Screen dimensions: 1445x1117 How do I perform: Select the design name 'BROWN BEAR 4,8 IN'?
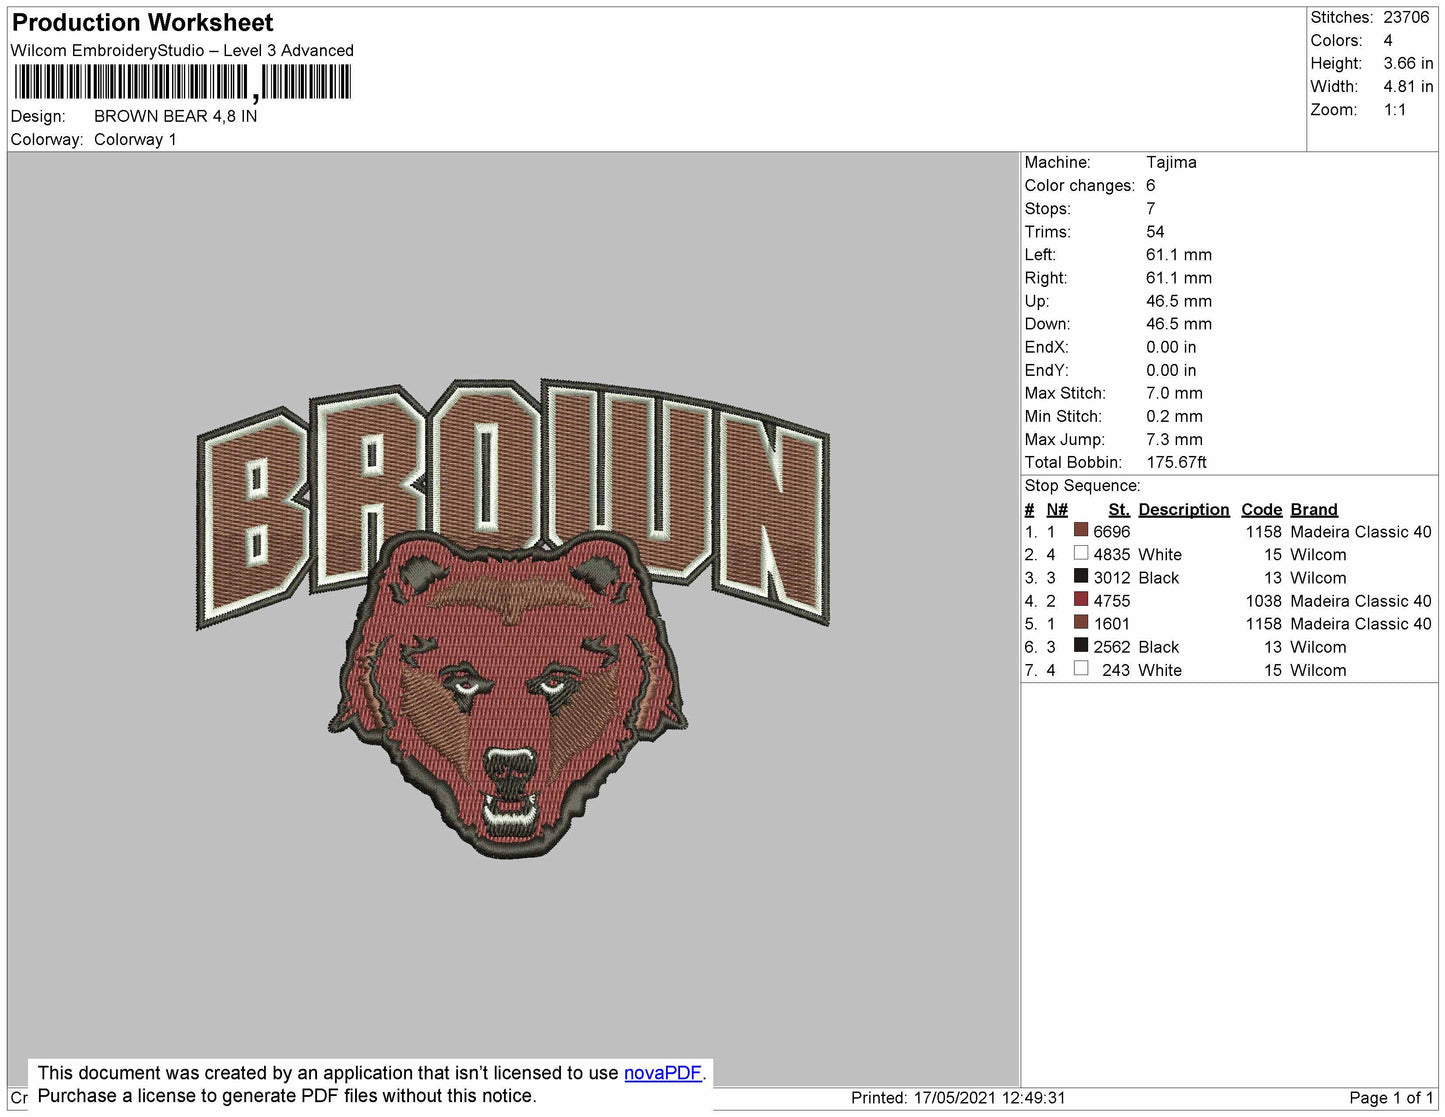click(176, 116)
